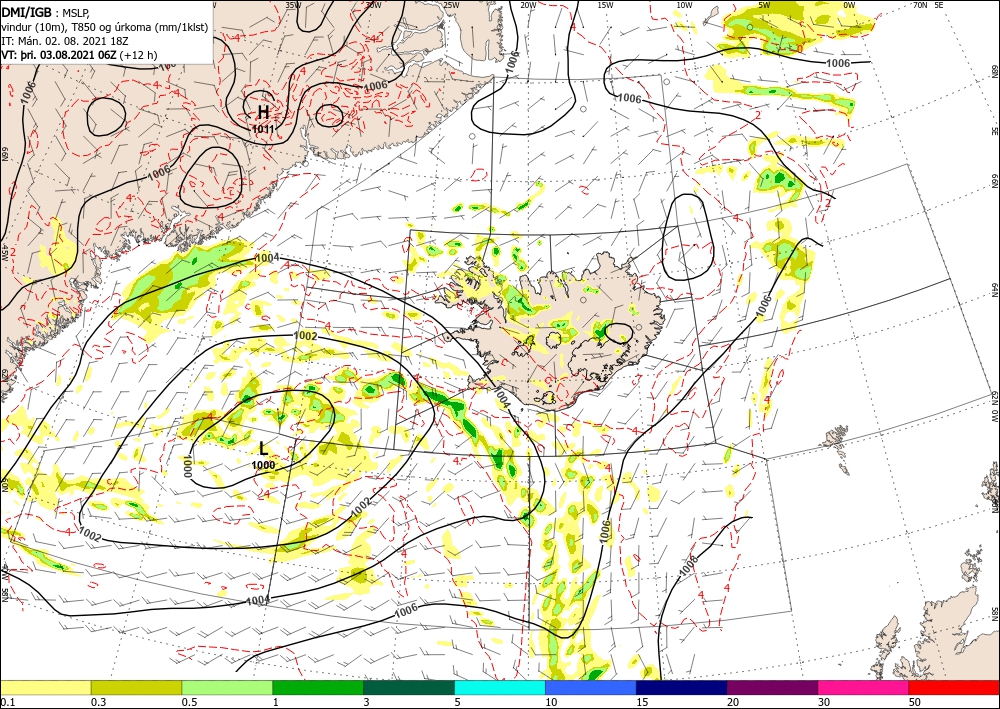Click the light green 0.5–1 legend band
This screenshot has height=709, width=1000.
(227, 687)
